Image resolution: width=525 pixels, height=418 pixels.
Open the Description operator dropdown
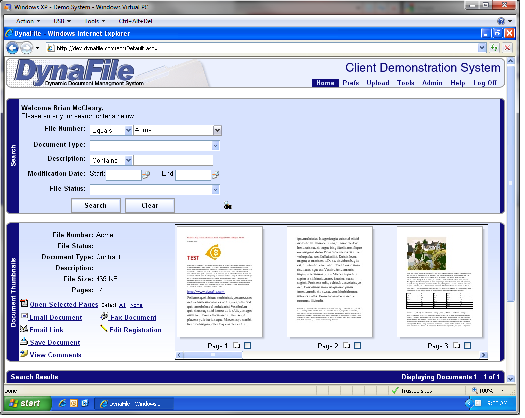128,160
